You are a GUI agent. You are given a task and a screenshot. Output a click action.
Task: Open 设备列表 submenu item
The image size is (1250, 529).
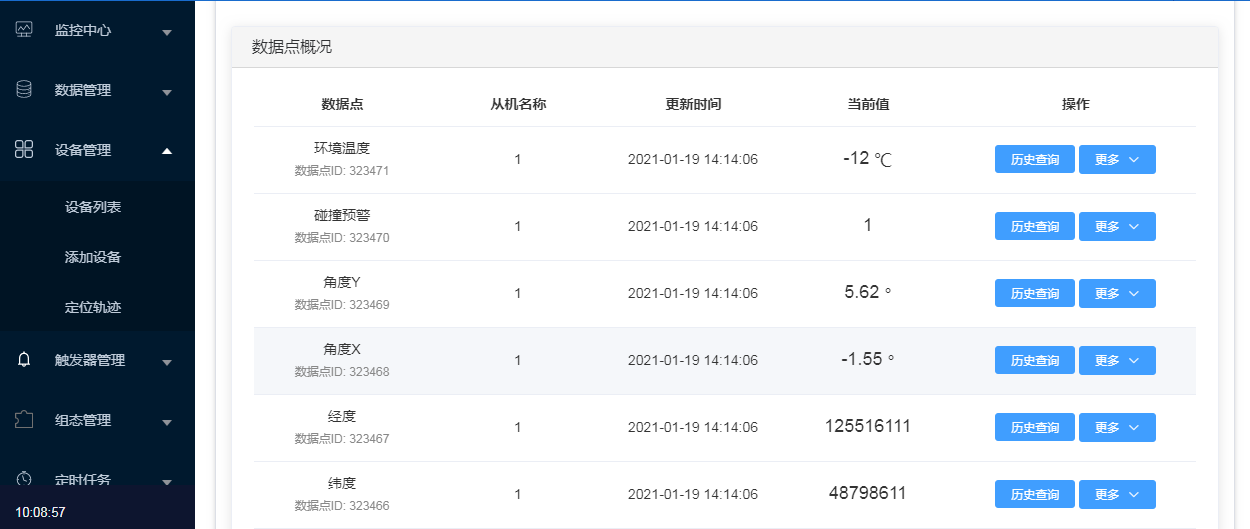93,207
